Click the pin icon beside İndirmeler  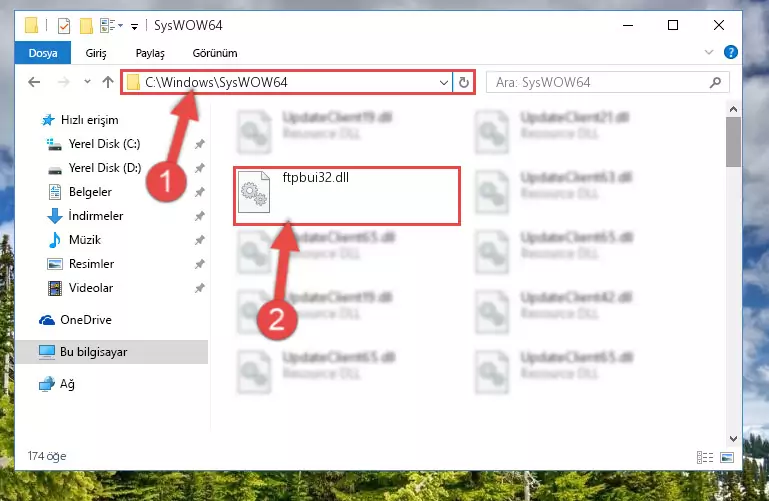pos(200,216)
